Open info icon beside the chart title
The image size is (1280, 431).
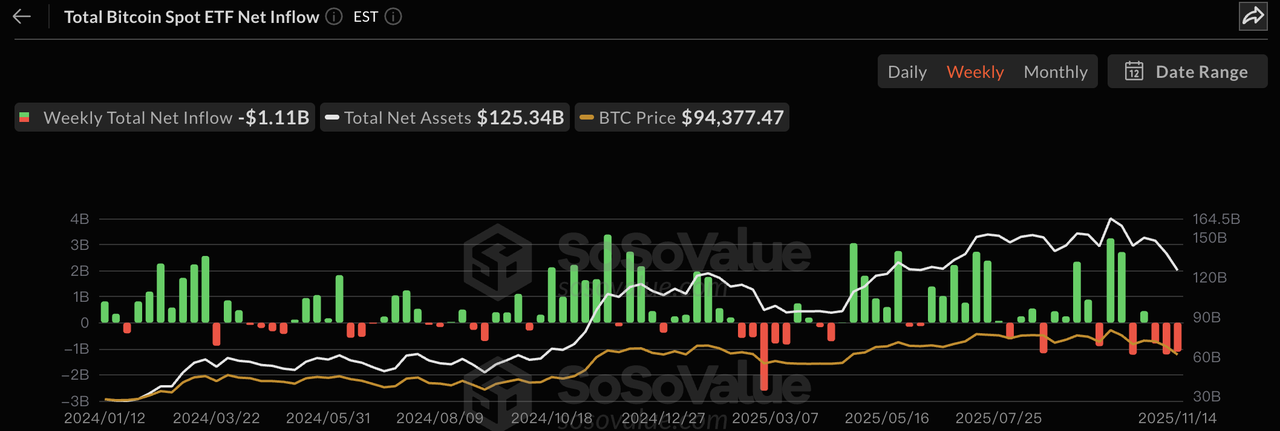pos(334,17)
